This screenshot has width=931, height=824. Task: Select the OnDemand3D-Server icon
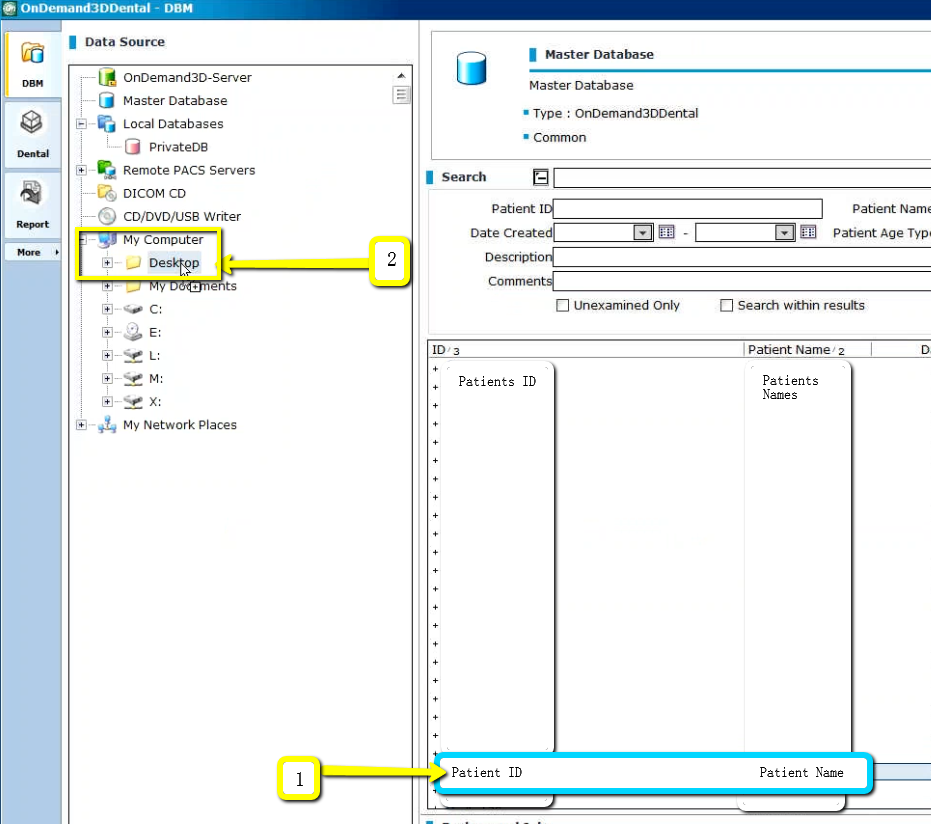107,77
